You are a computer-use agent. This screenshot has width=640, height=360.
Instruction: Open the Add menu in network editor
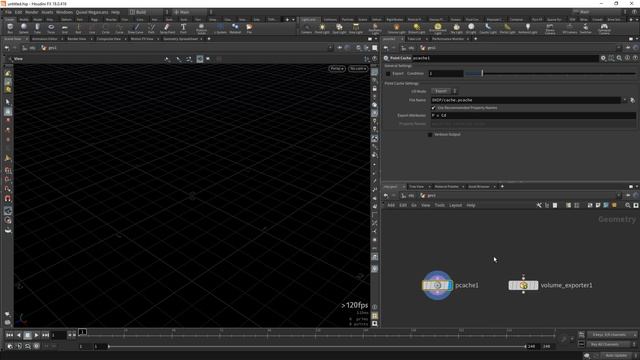pyautogui.click(x=391, y=205)
